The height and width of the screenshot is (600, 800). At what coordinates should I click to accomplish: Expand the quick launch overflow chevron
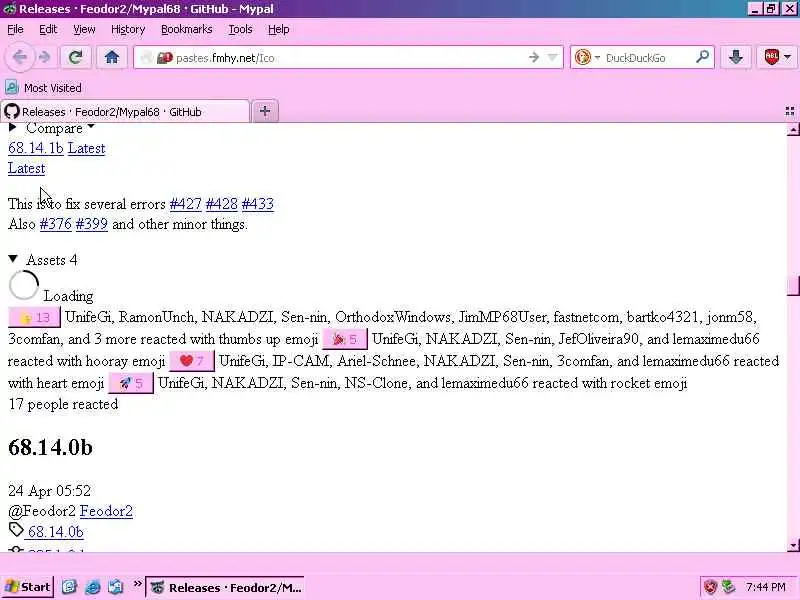(x=137, y=584)
